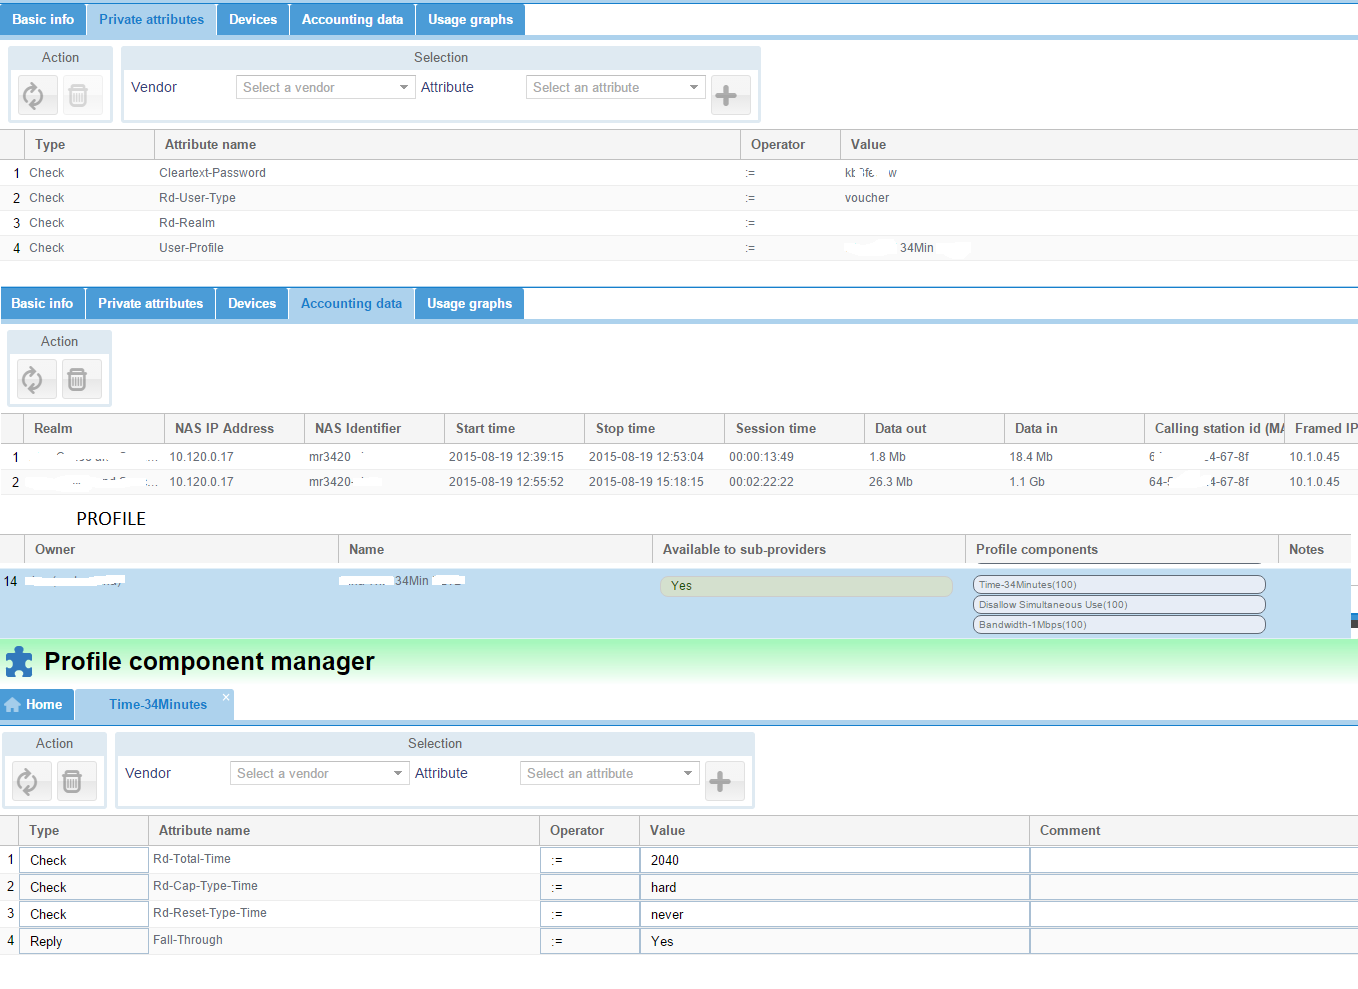This screenshot has height=989, width=1358.
Task: Click Disallow Simultaneous Use(100) component pill
Action: point(1119,605)
